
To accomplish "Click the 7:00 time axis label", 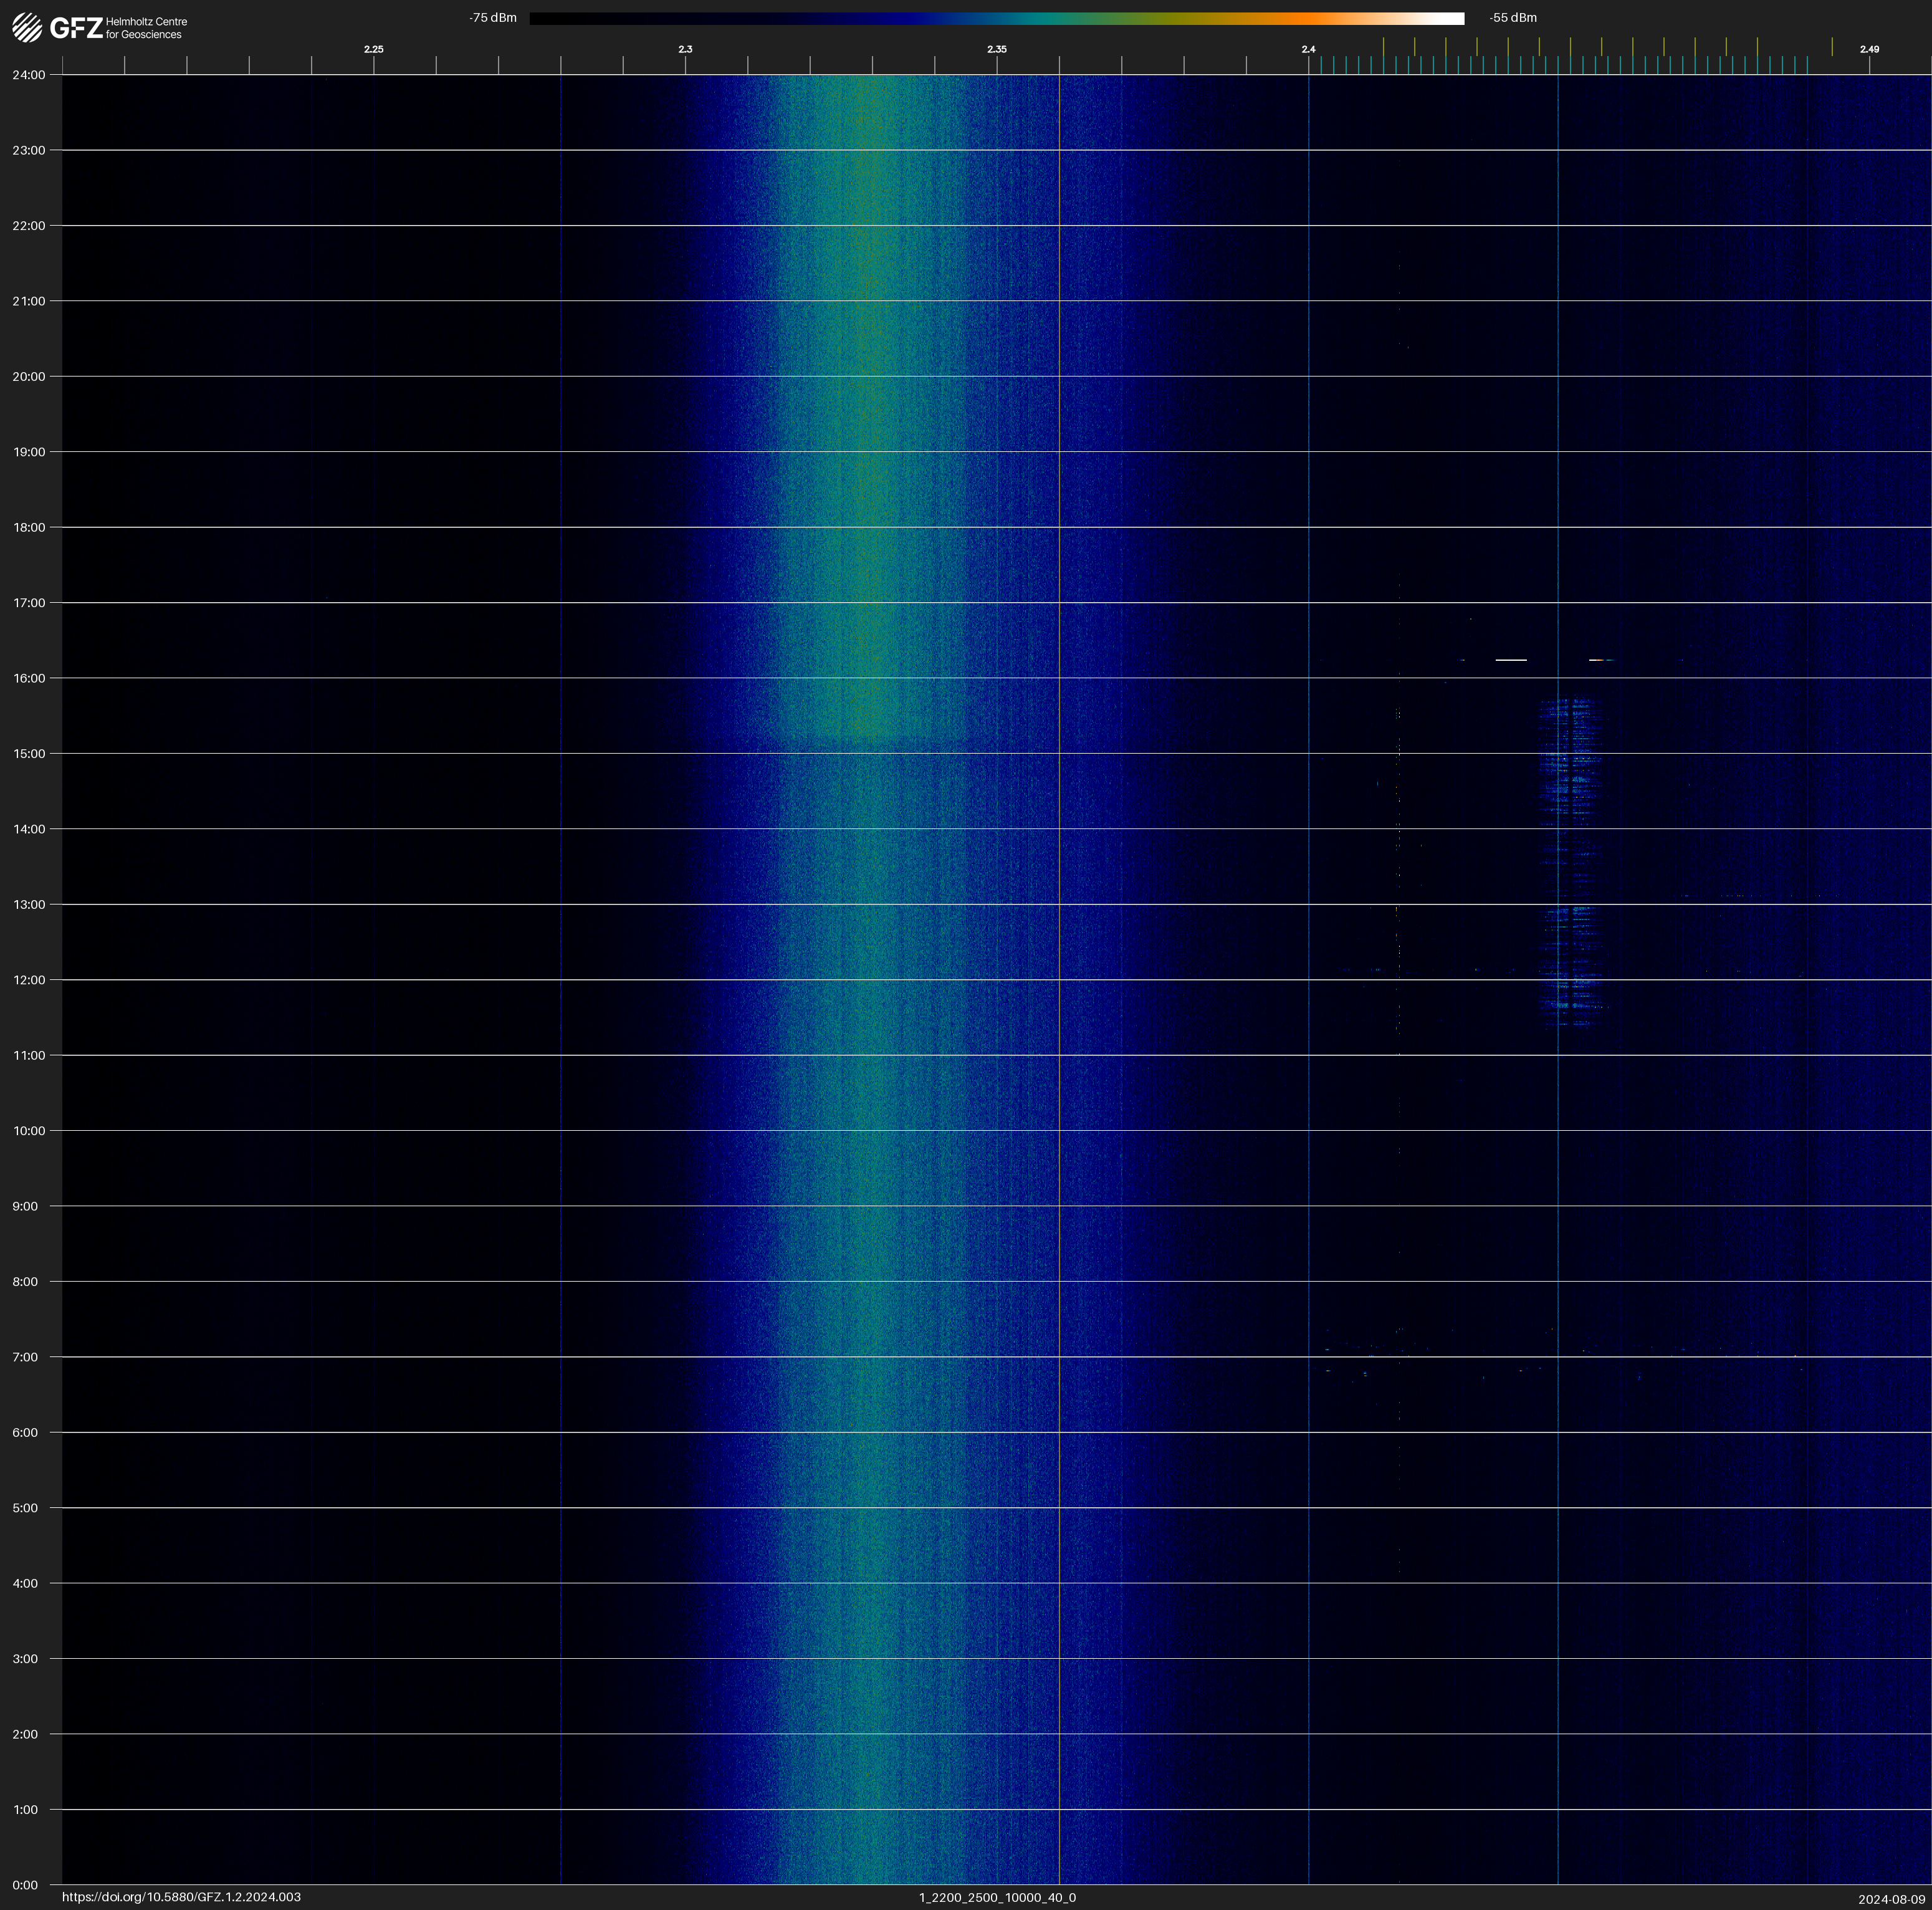I will 25,1357.
